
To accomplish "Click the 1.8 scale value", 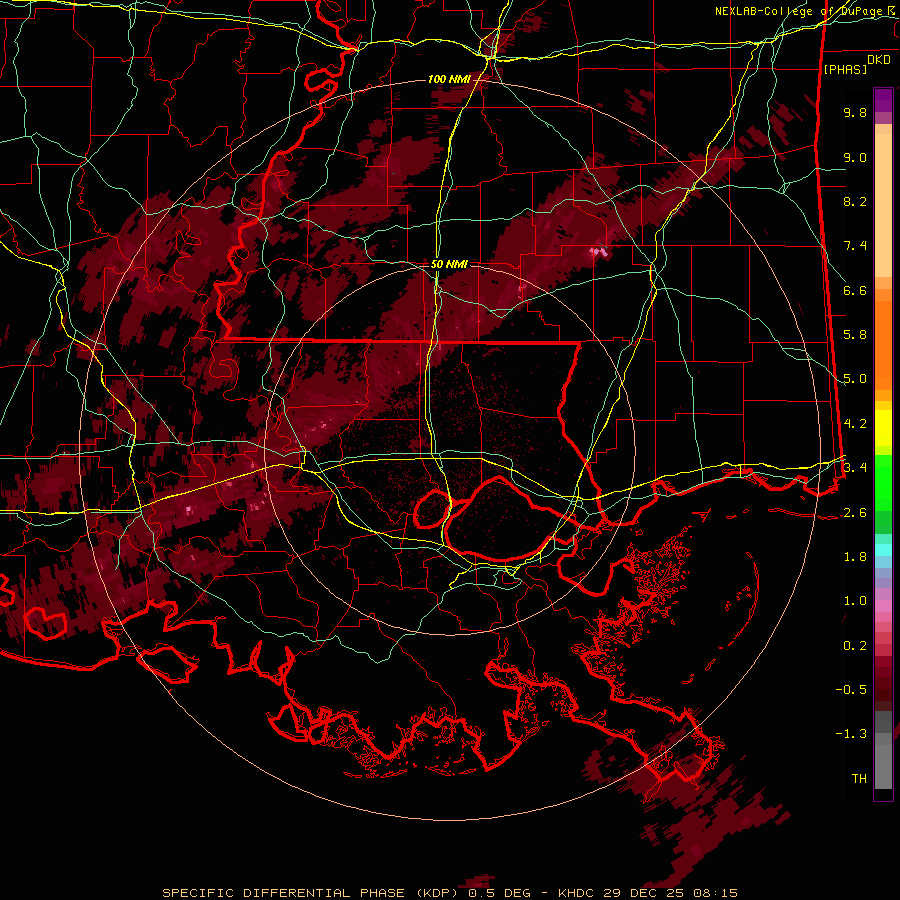I will pyautogui.click(x=855, y=557).
